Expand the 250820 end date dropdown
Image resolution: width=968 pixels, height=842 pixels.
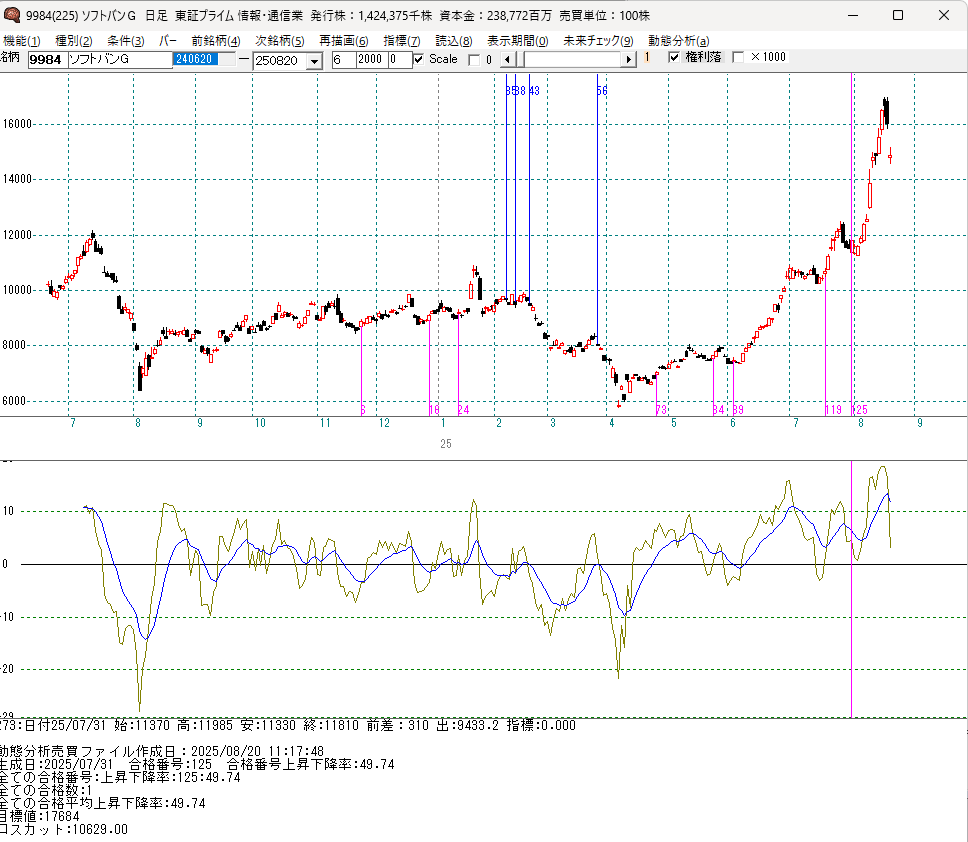tap(314, 60)
